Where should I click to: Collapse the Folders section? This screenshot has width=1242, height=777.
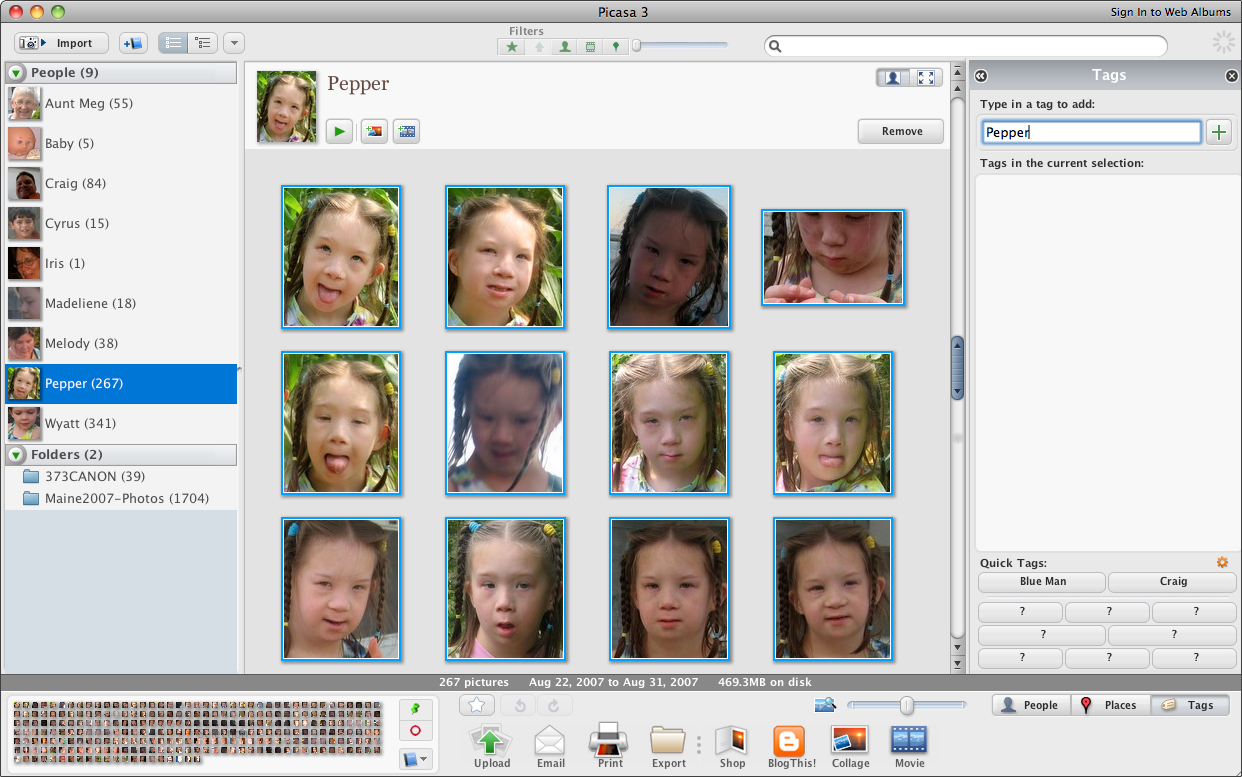click(x=15, y=455)
